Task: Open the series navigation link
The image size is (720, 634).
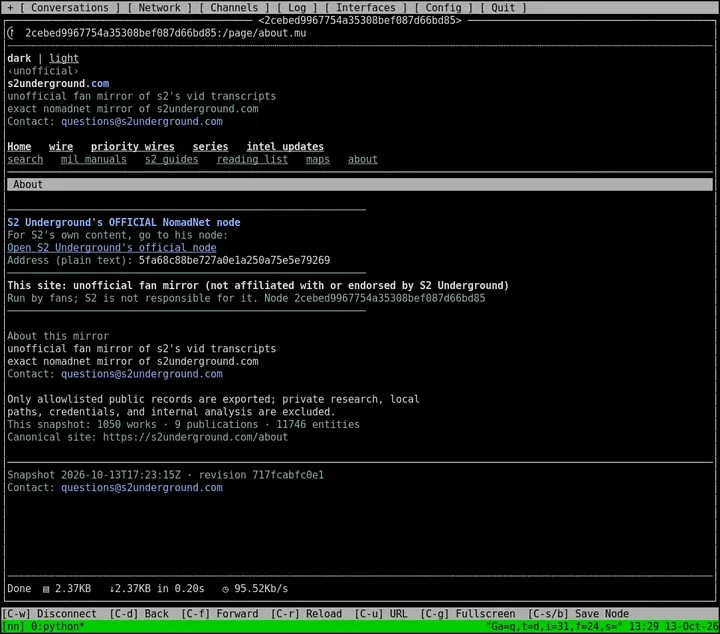Action: click(x=210, y=146)
